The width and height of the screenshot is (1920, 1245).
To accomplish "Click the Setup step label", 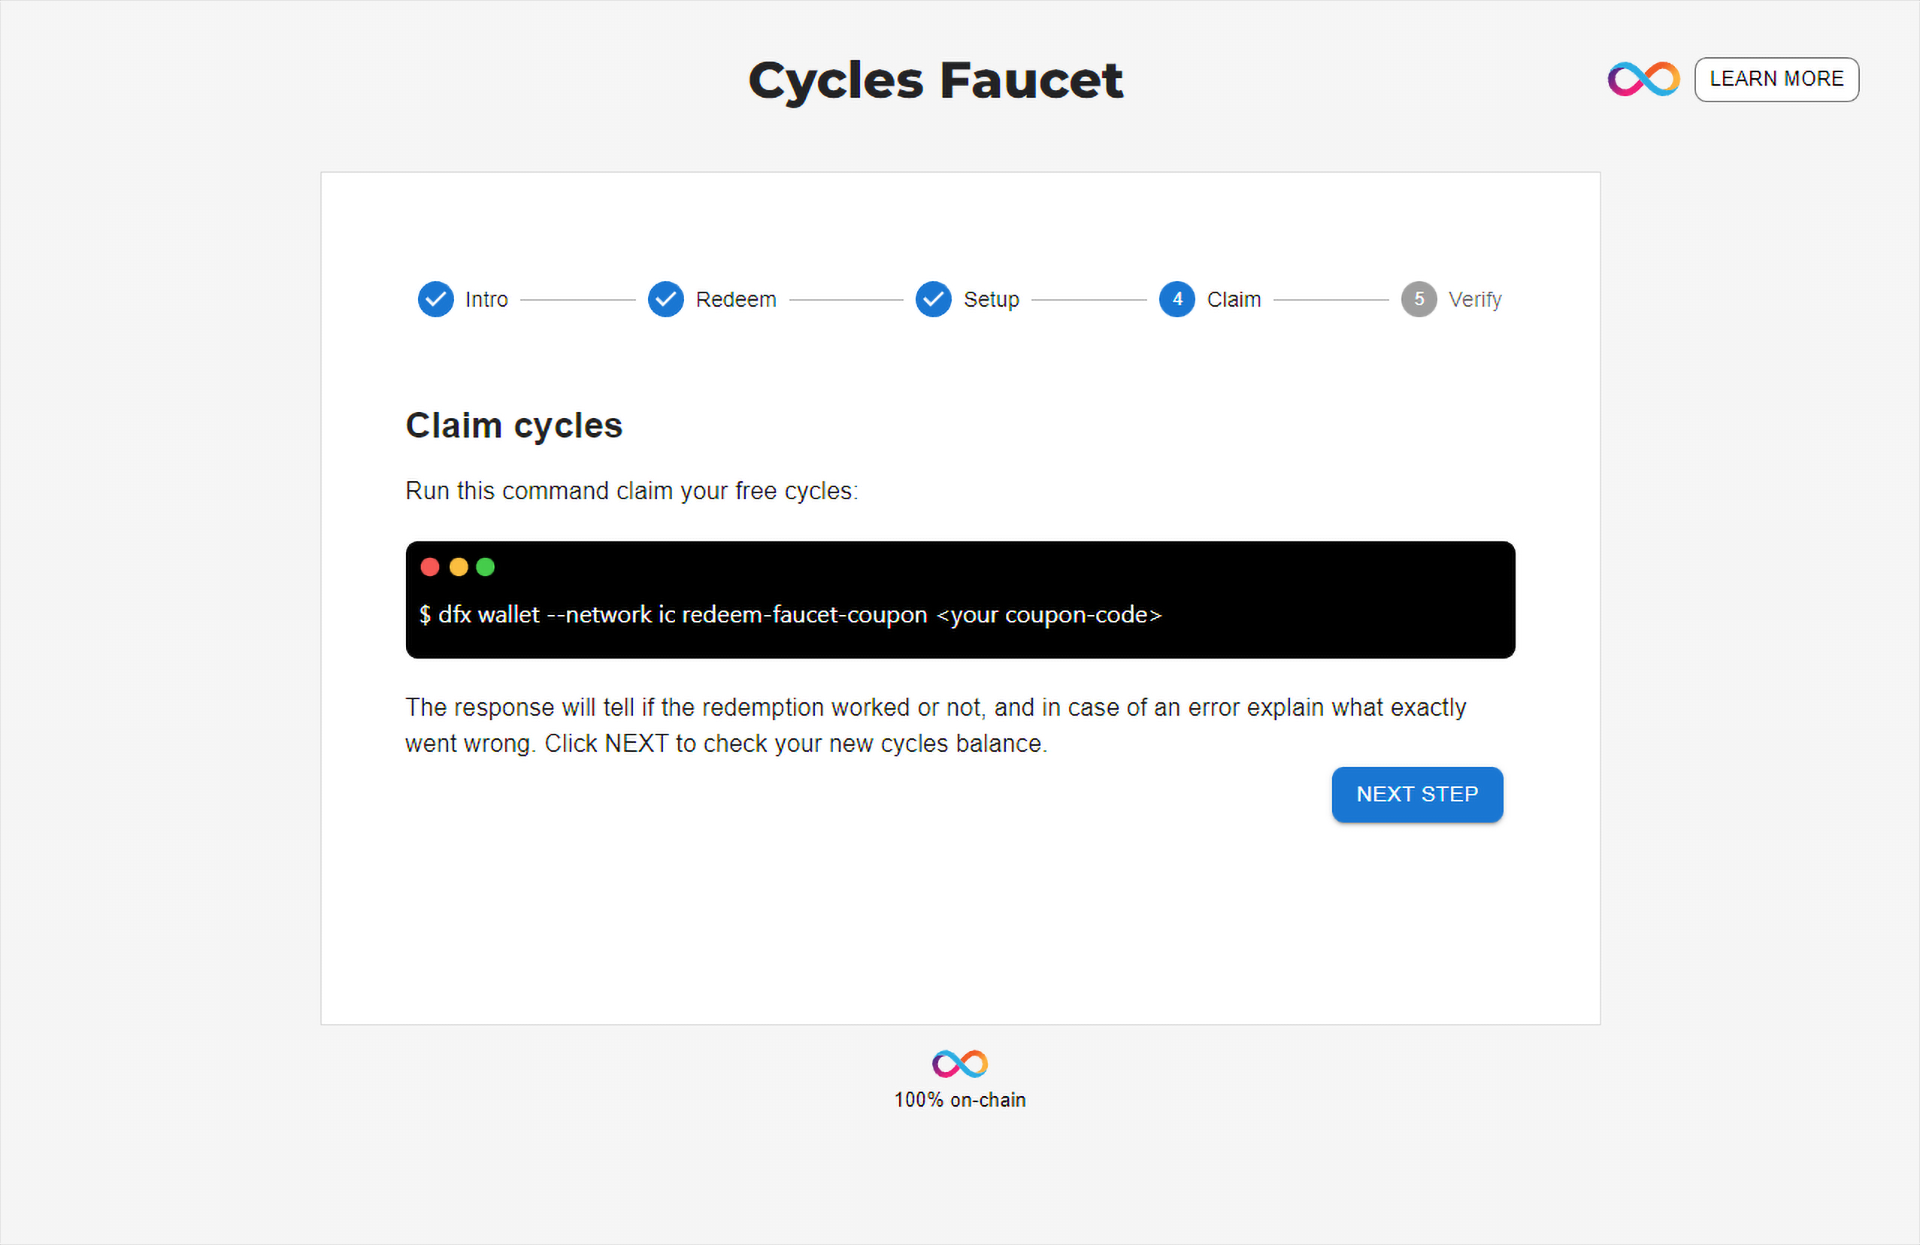I will coord(991,298).
